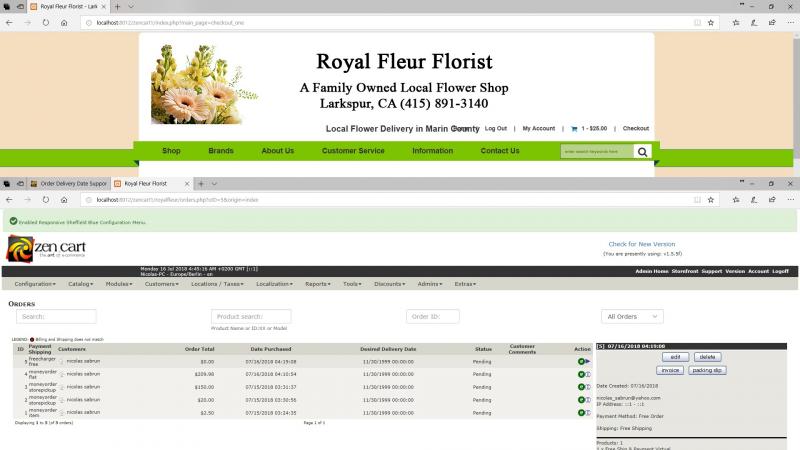This screenshot has width=800, height=450.
Task: Click the shopping cart icon
Action: point(574,129)
